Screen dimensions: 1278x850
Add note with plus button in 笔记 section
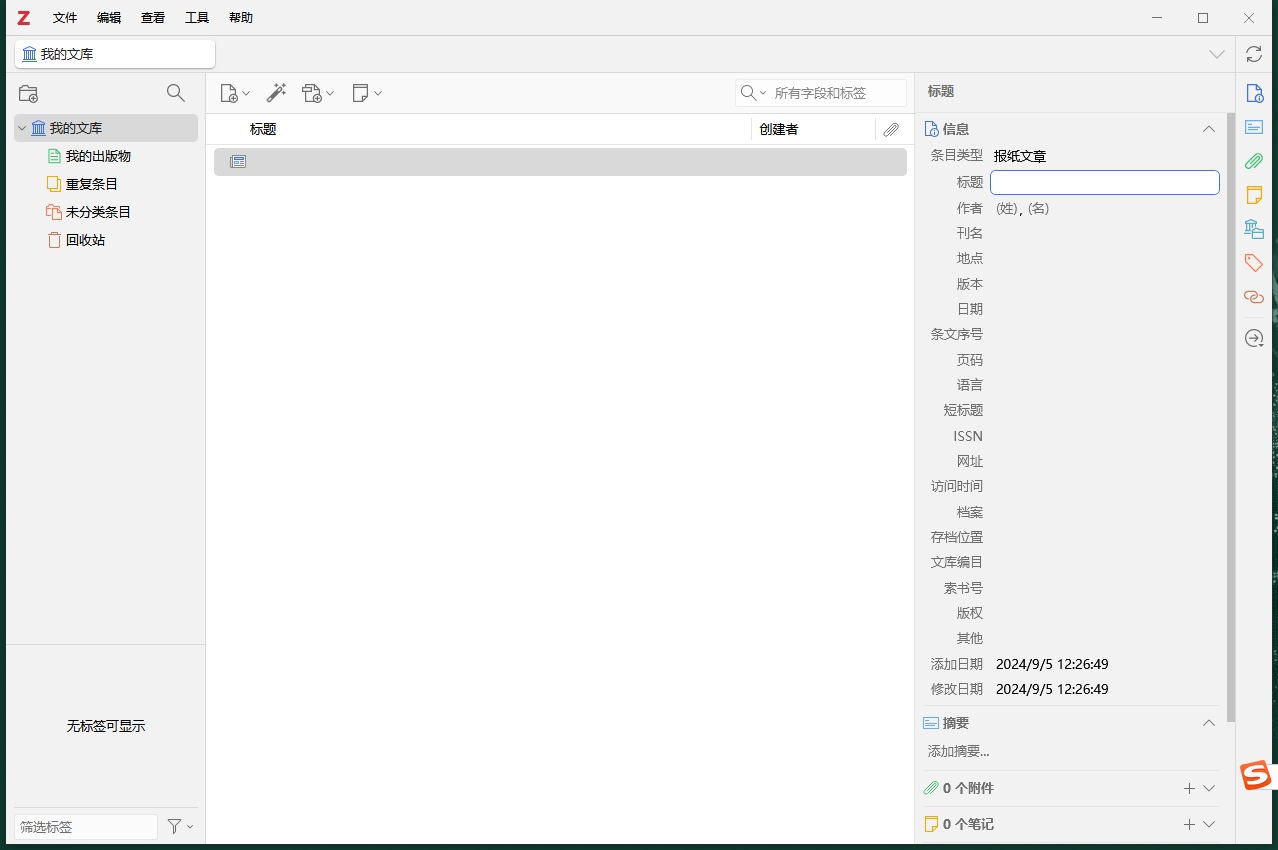(1189, 824)
